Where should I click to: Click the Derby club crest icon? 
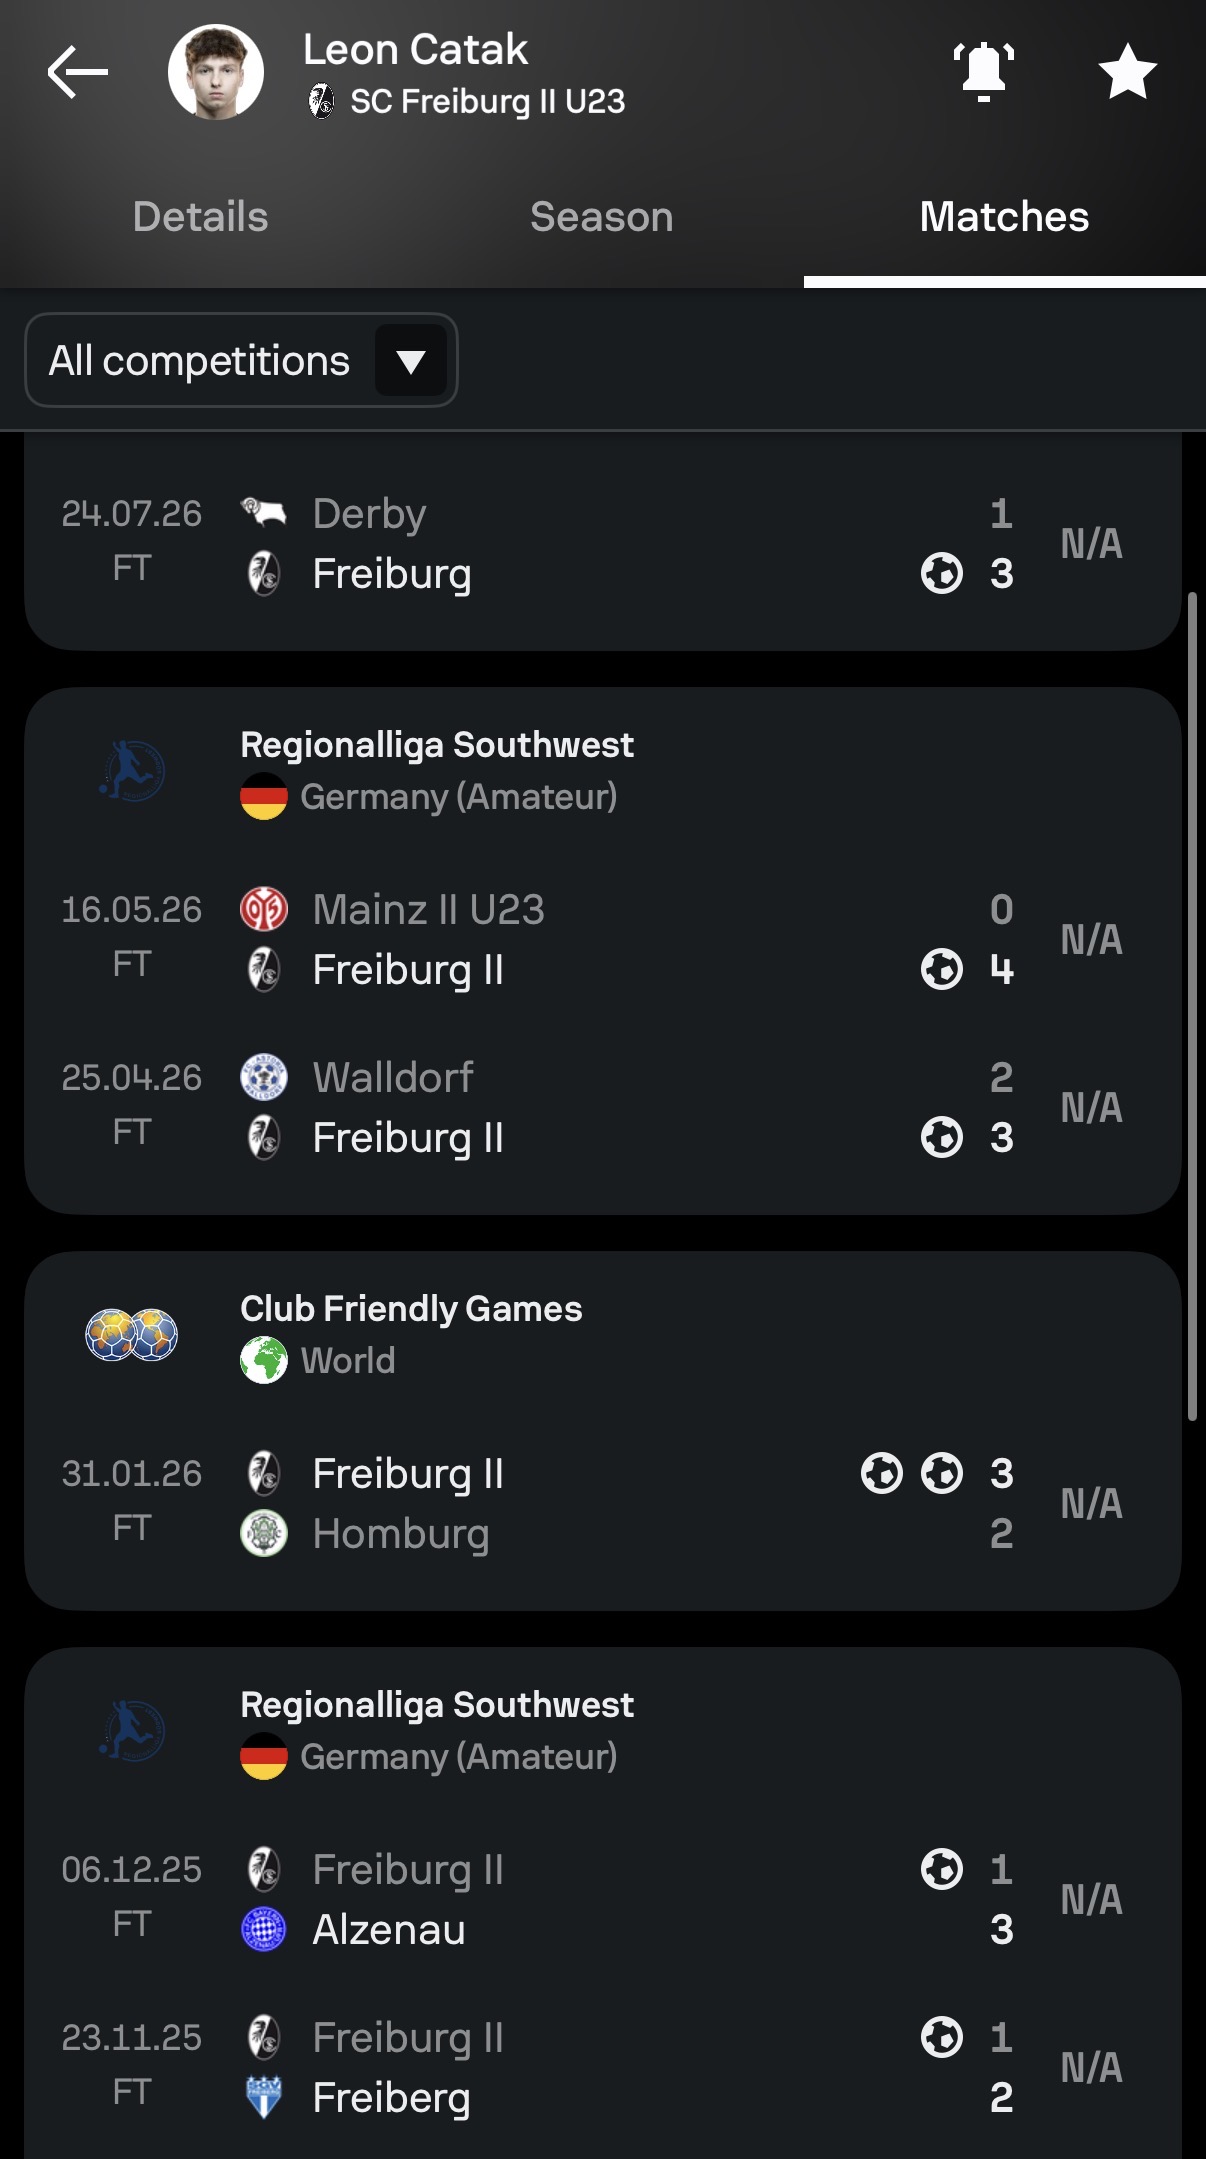264,513
